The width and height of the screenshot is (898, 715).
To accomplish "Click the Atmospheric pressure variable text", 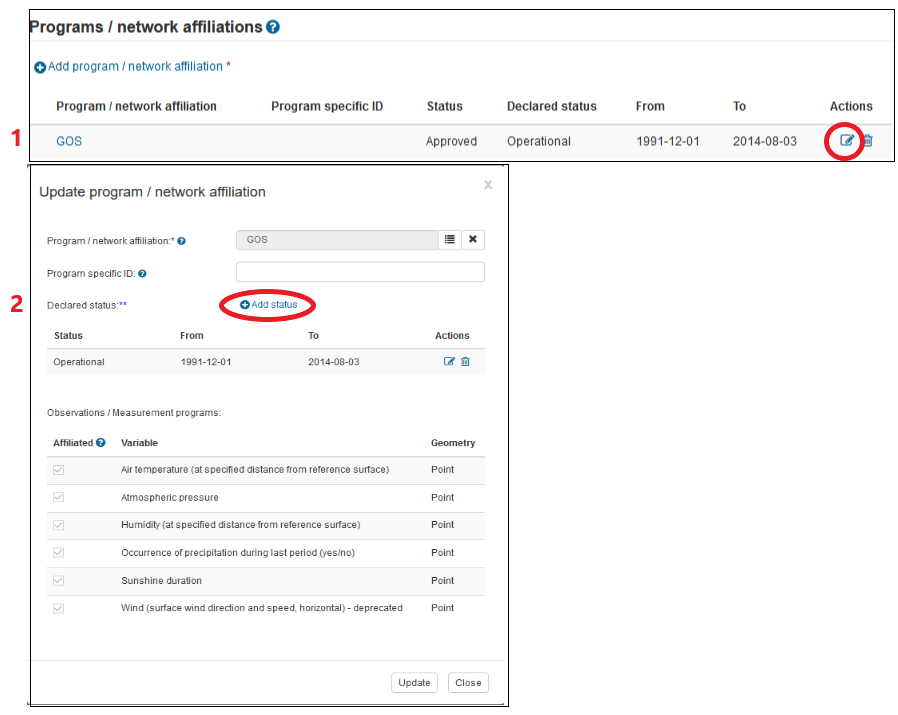I will click(170, 497).
